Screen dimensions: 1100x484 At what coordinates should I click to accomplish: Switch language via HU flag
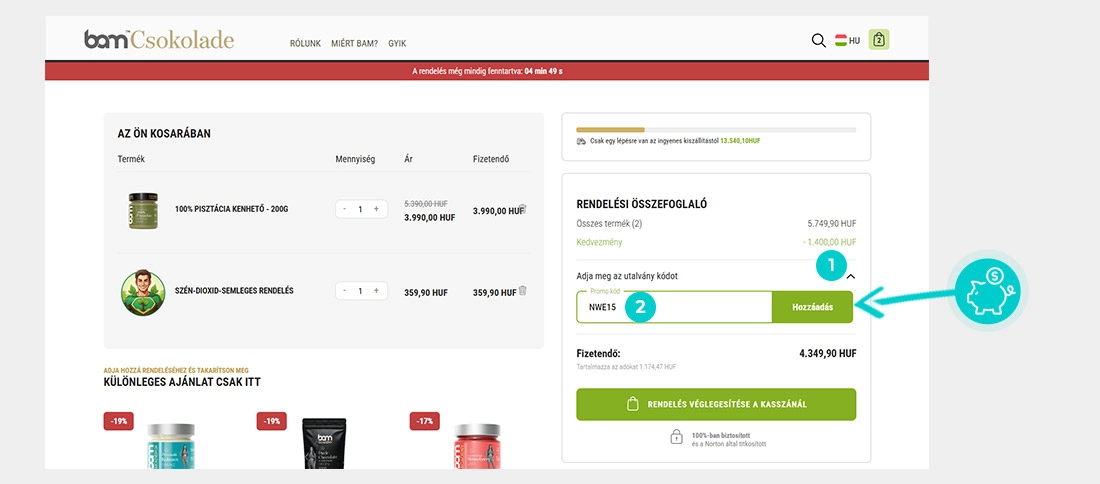click(847, 41)
